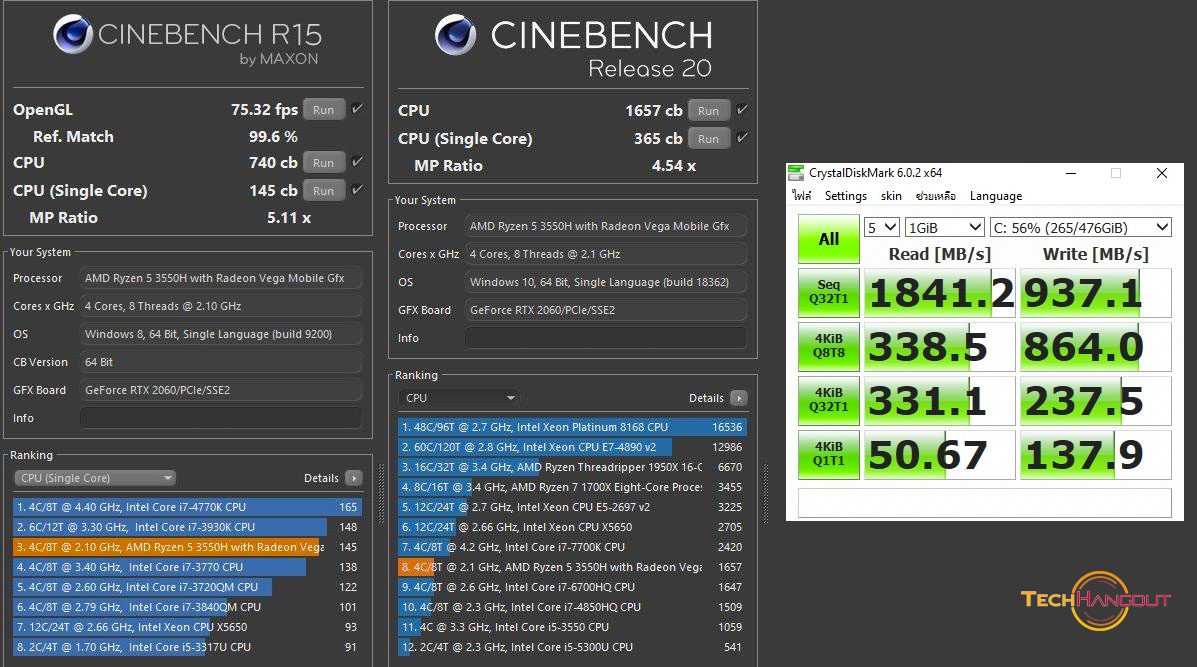Open the CPU ranking dropdown in Cinebench Release 20
The height and width of the screenshot is (667, 1197).
point(459,398)
